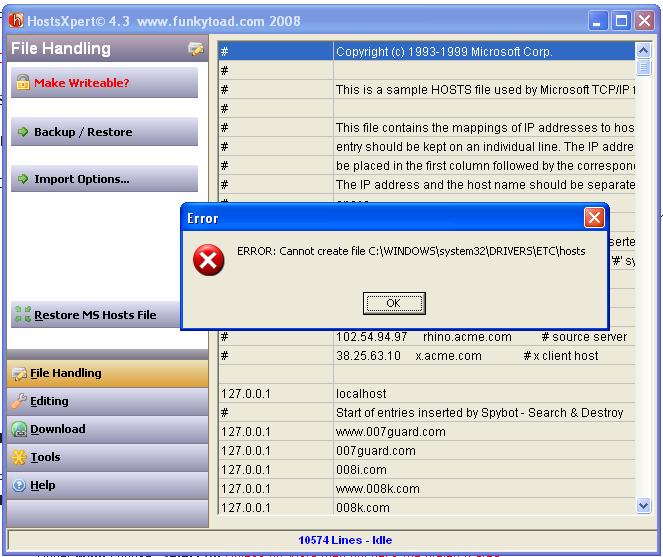The image size is (663, 557).
Task: Select the localhost entry
Action: tap(427, 394)
